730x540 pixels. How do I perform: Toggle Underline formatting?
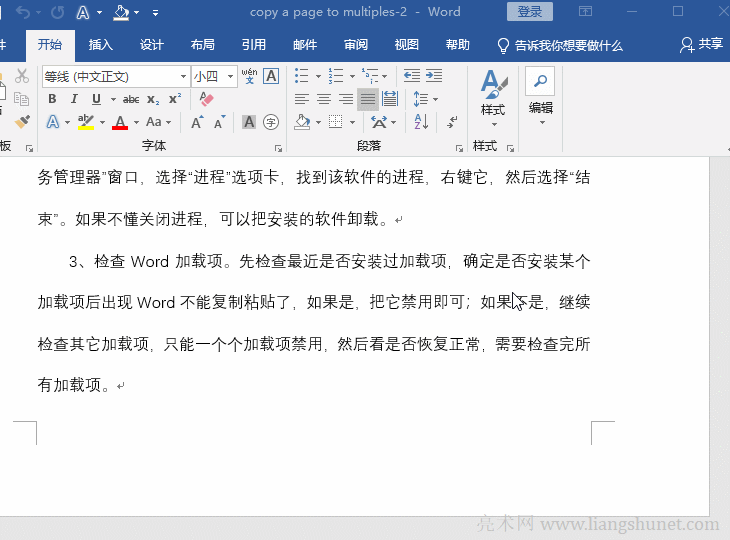pyautogui.click(x=96, y=99)
